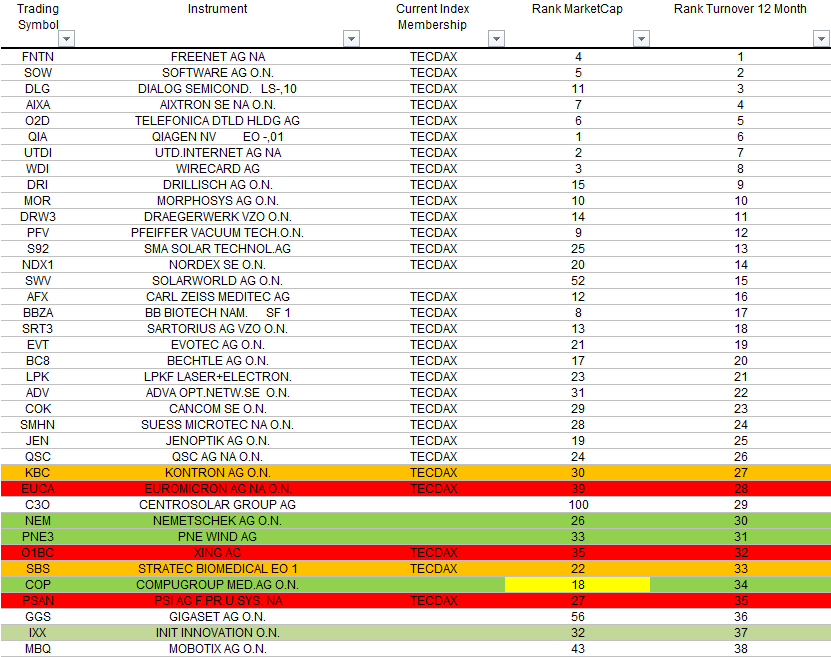Select the UTD.INTERNET AG NA cell
Image resolution: width=831 pixels, height=657 pixels.
(x=218, y=153)
